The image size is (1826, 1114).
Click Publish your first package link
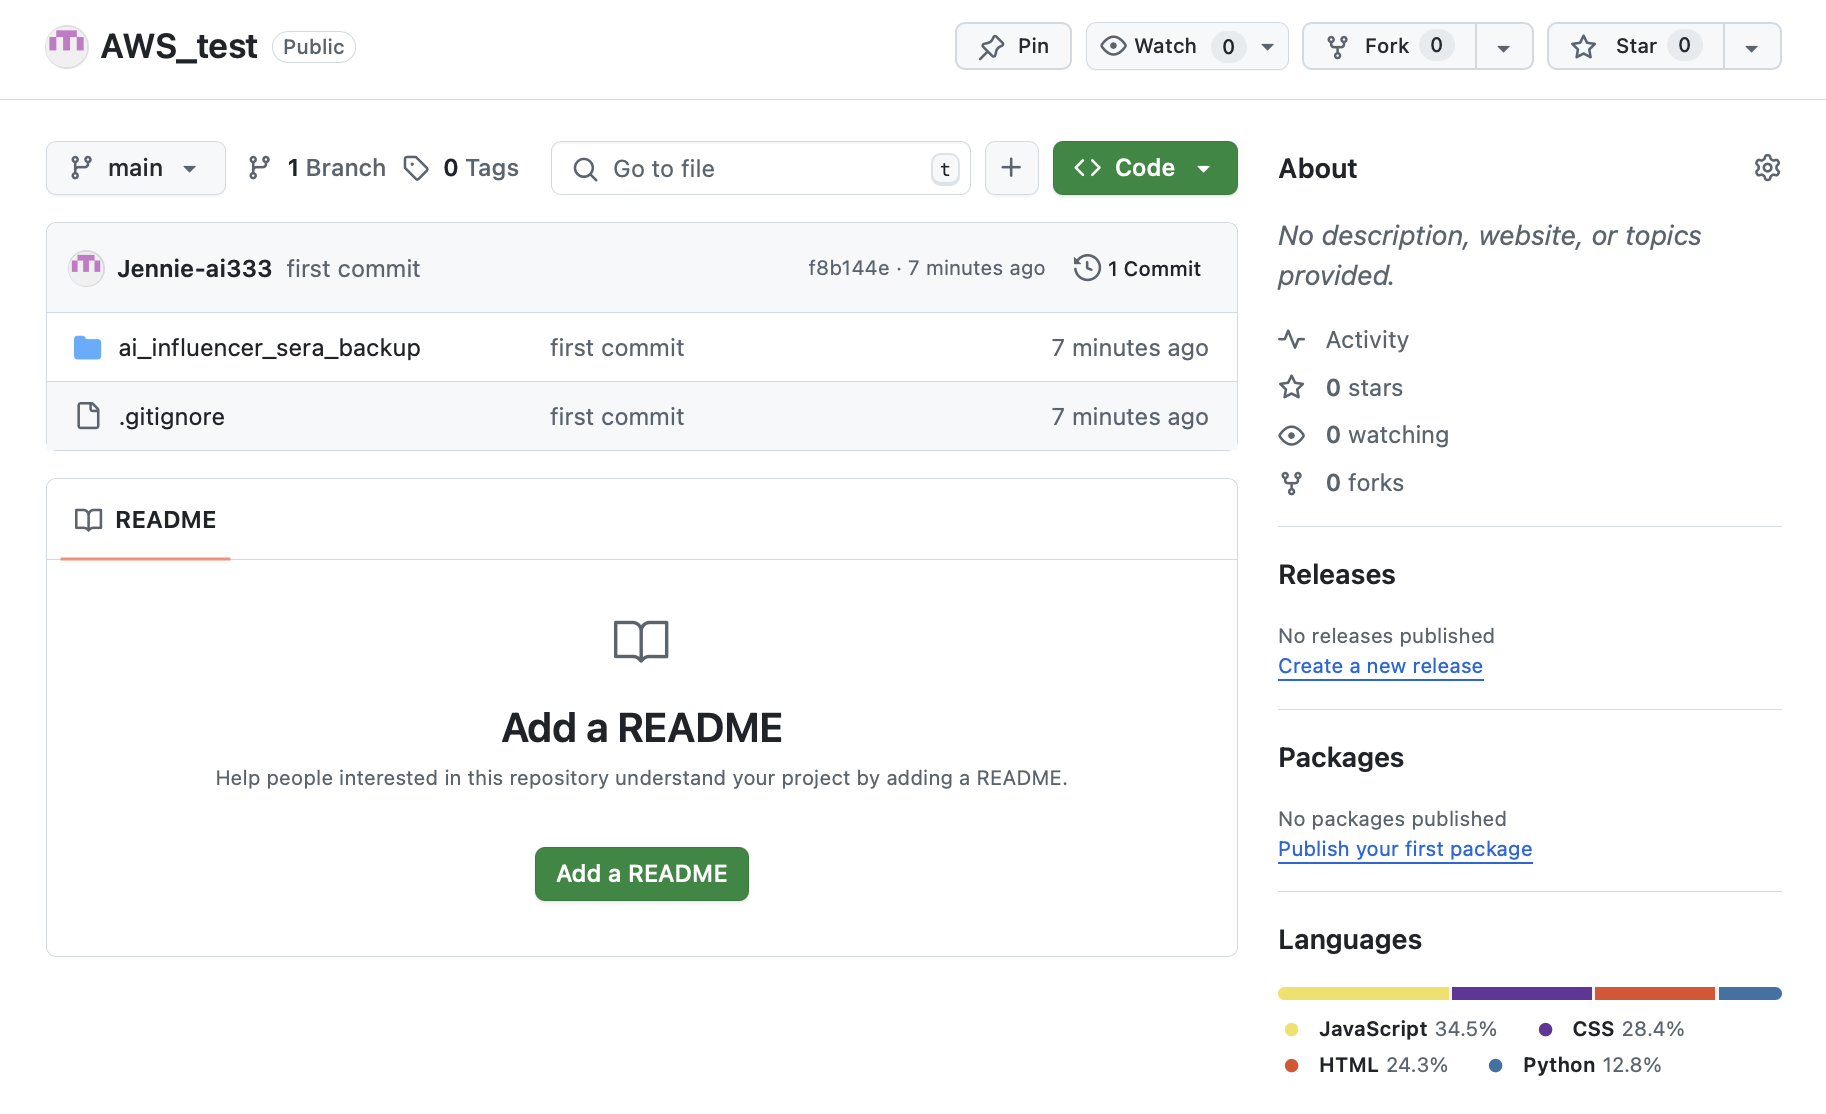tap(1405, 849)
